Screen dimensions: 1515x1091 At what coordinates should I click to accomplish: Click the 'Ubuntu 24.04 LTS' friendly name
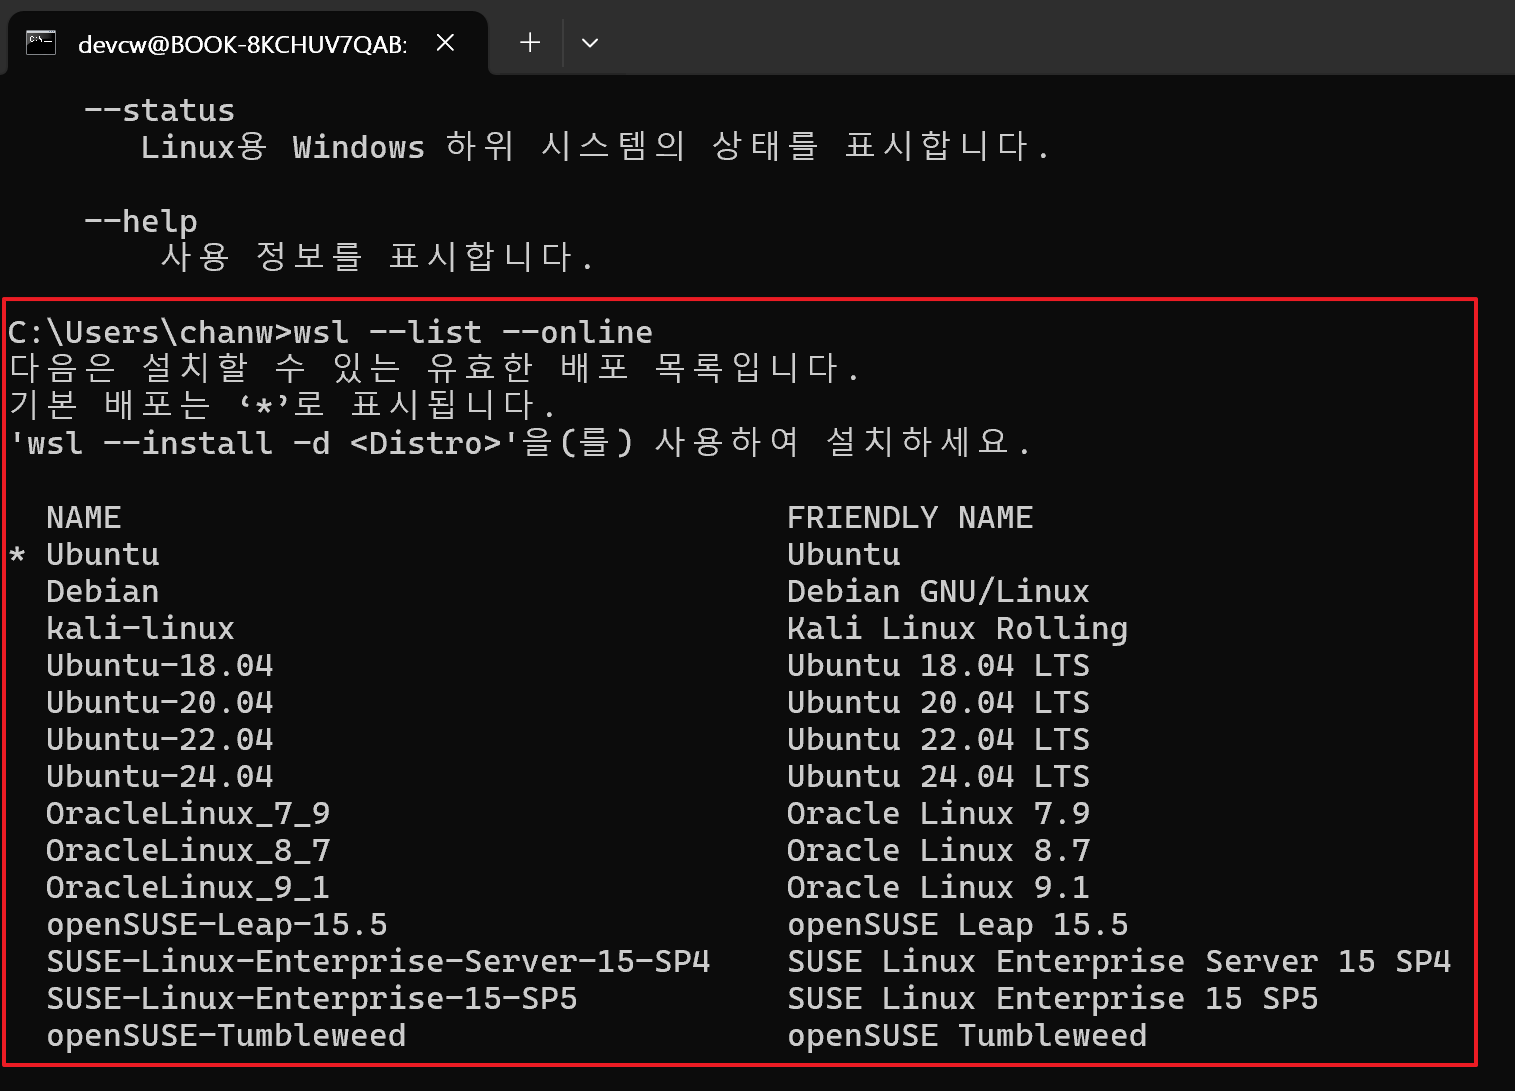938,776
